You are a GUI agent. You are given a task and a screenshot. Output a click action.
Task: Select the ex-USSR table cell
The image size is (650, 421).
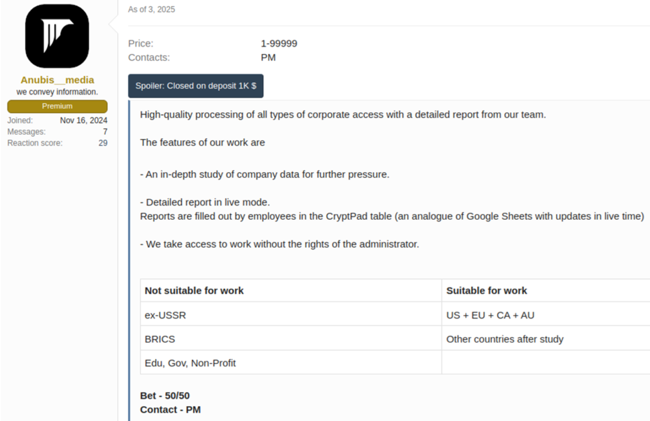(x=165, y=315)
